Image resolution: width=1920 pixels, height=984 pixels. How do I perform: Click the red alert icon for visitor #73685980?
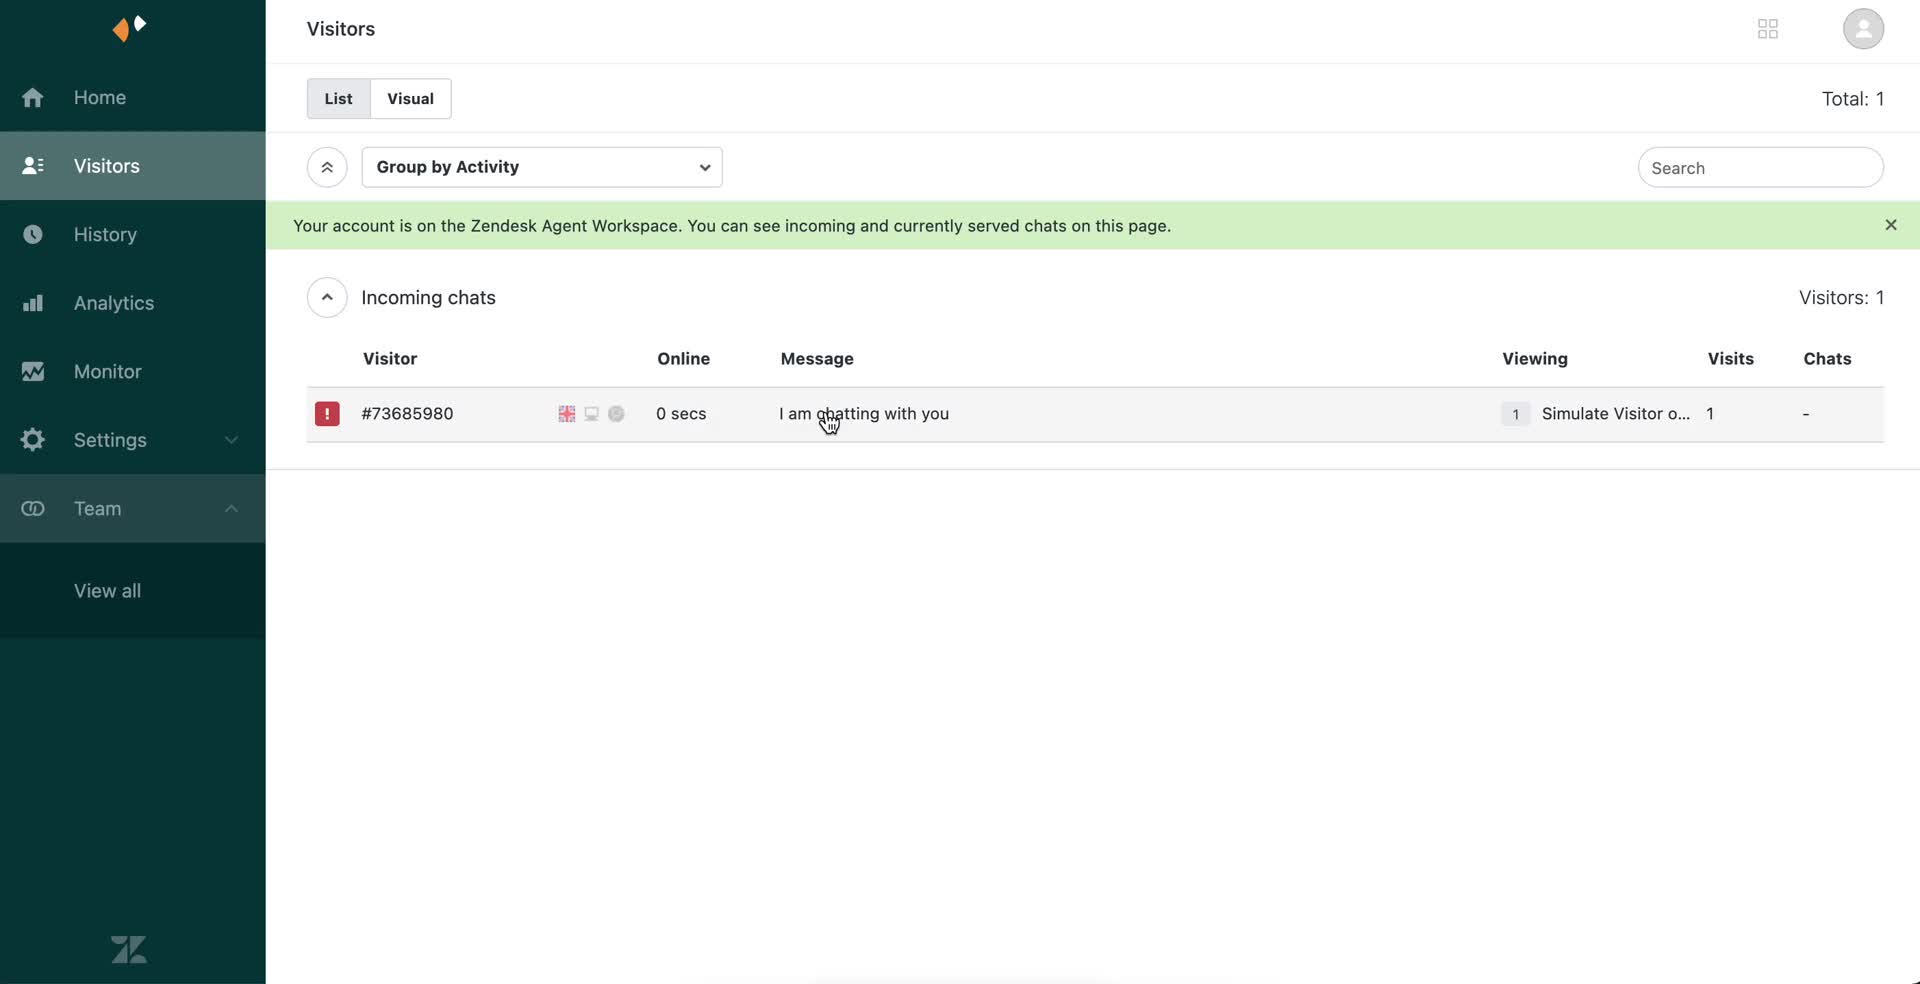[x=327, y=414]
